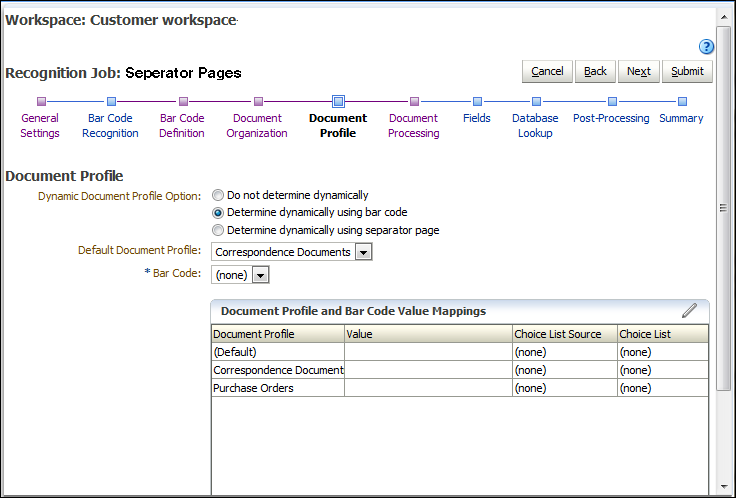Viewport: 736px width, 498px height.
Task: Click the Choice List column header
Action: pyautogui.click(x=663, y=334)
